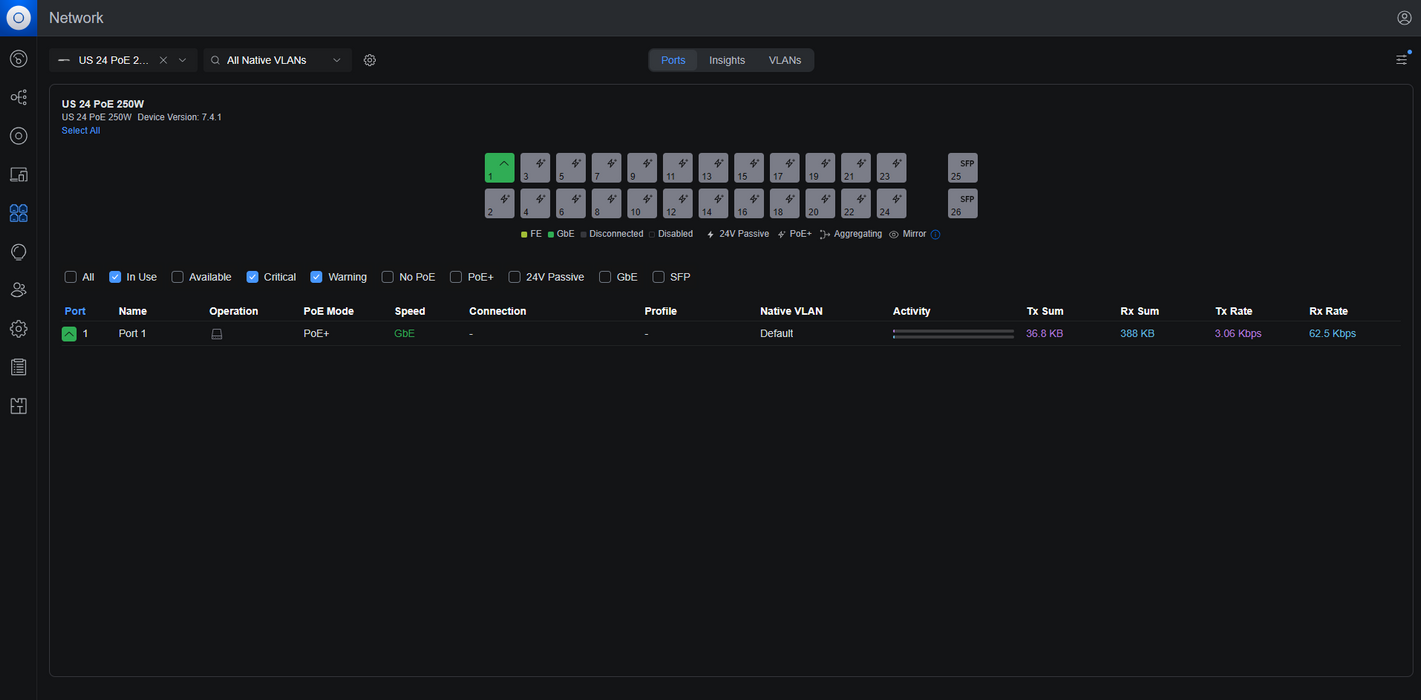Sort by the Speed column header

[410, 311]
